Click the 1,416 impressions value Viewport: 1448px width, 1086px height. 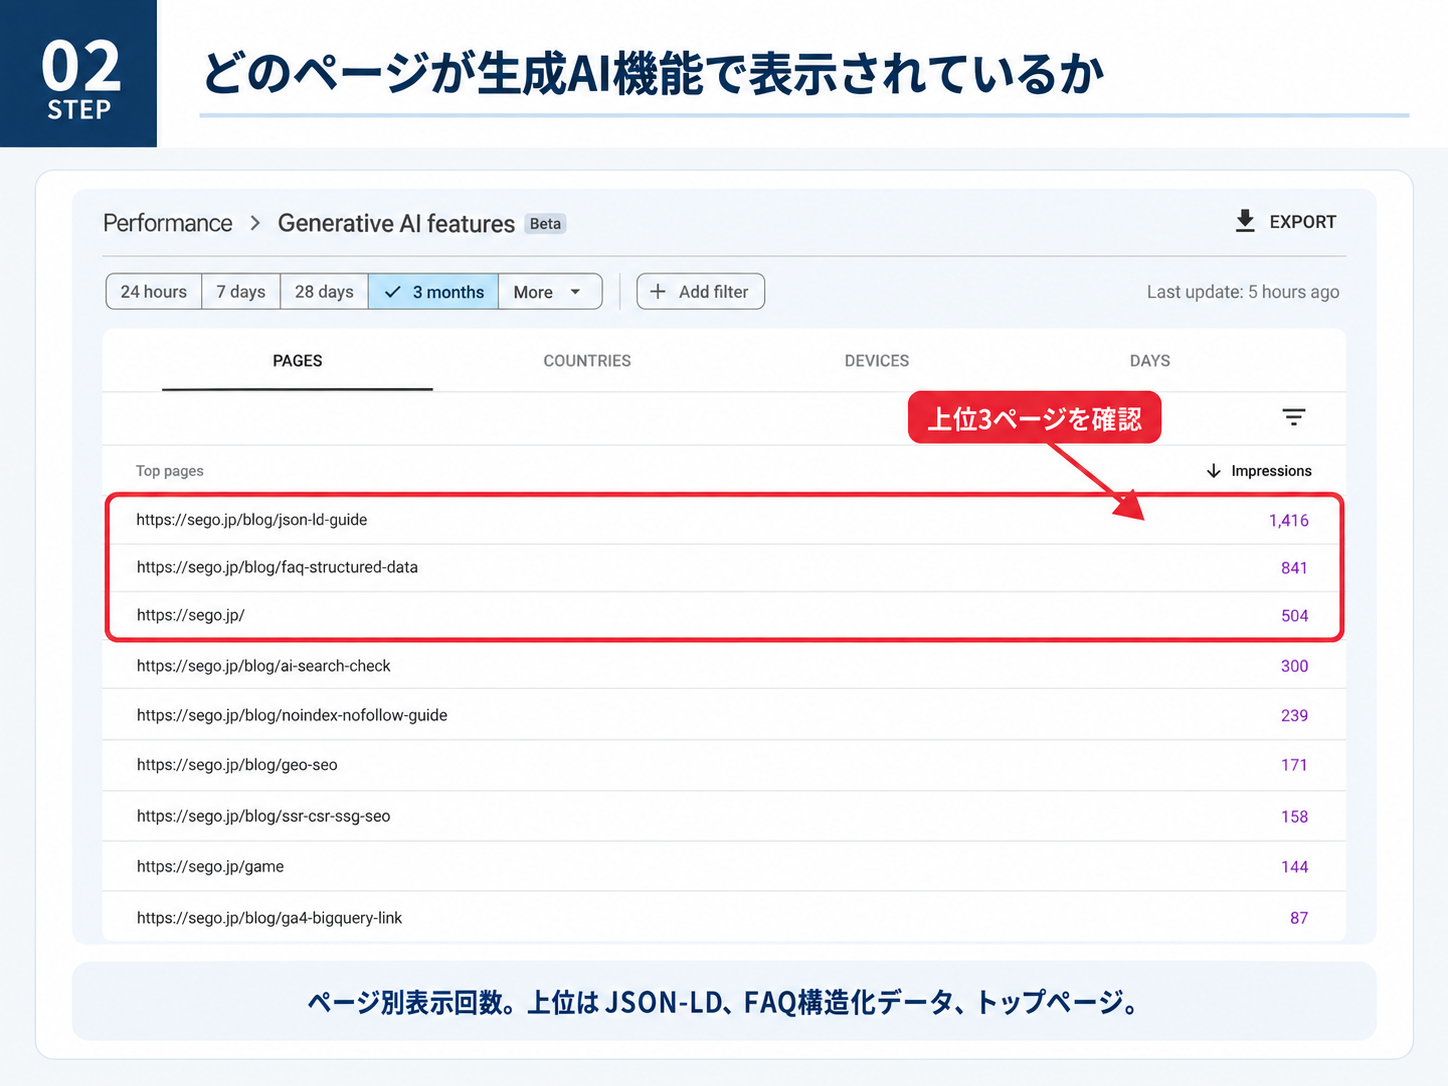1288,520
